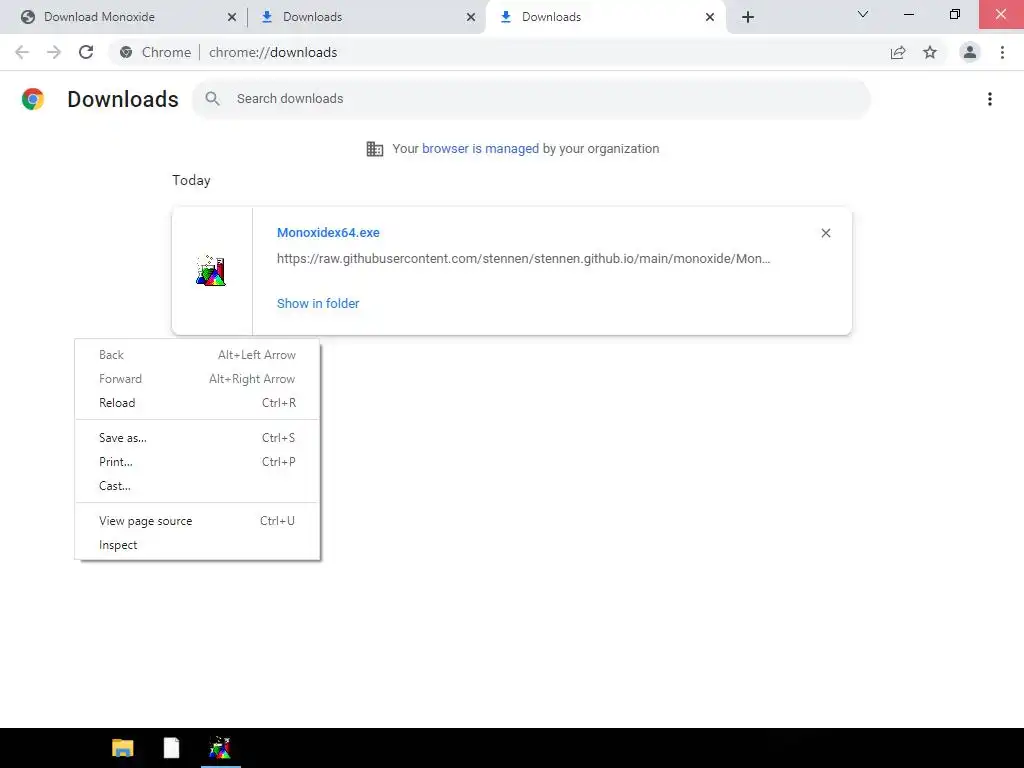Viewport: 1024px width, 768px height.
Task: Close the Download Monoxide tab
Action: click(232, 17)
